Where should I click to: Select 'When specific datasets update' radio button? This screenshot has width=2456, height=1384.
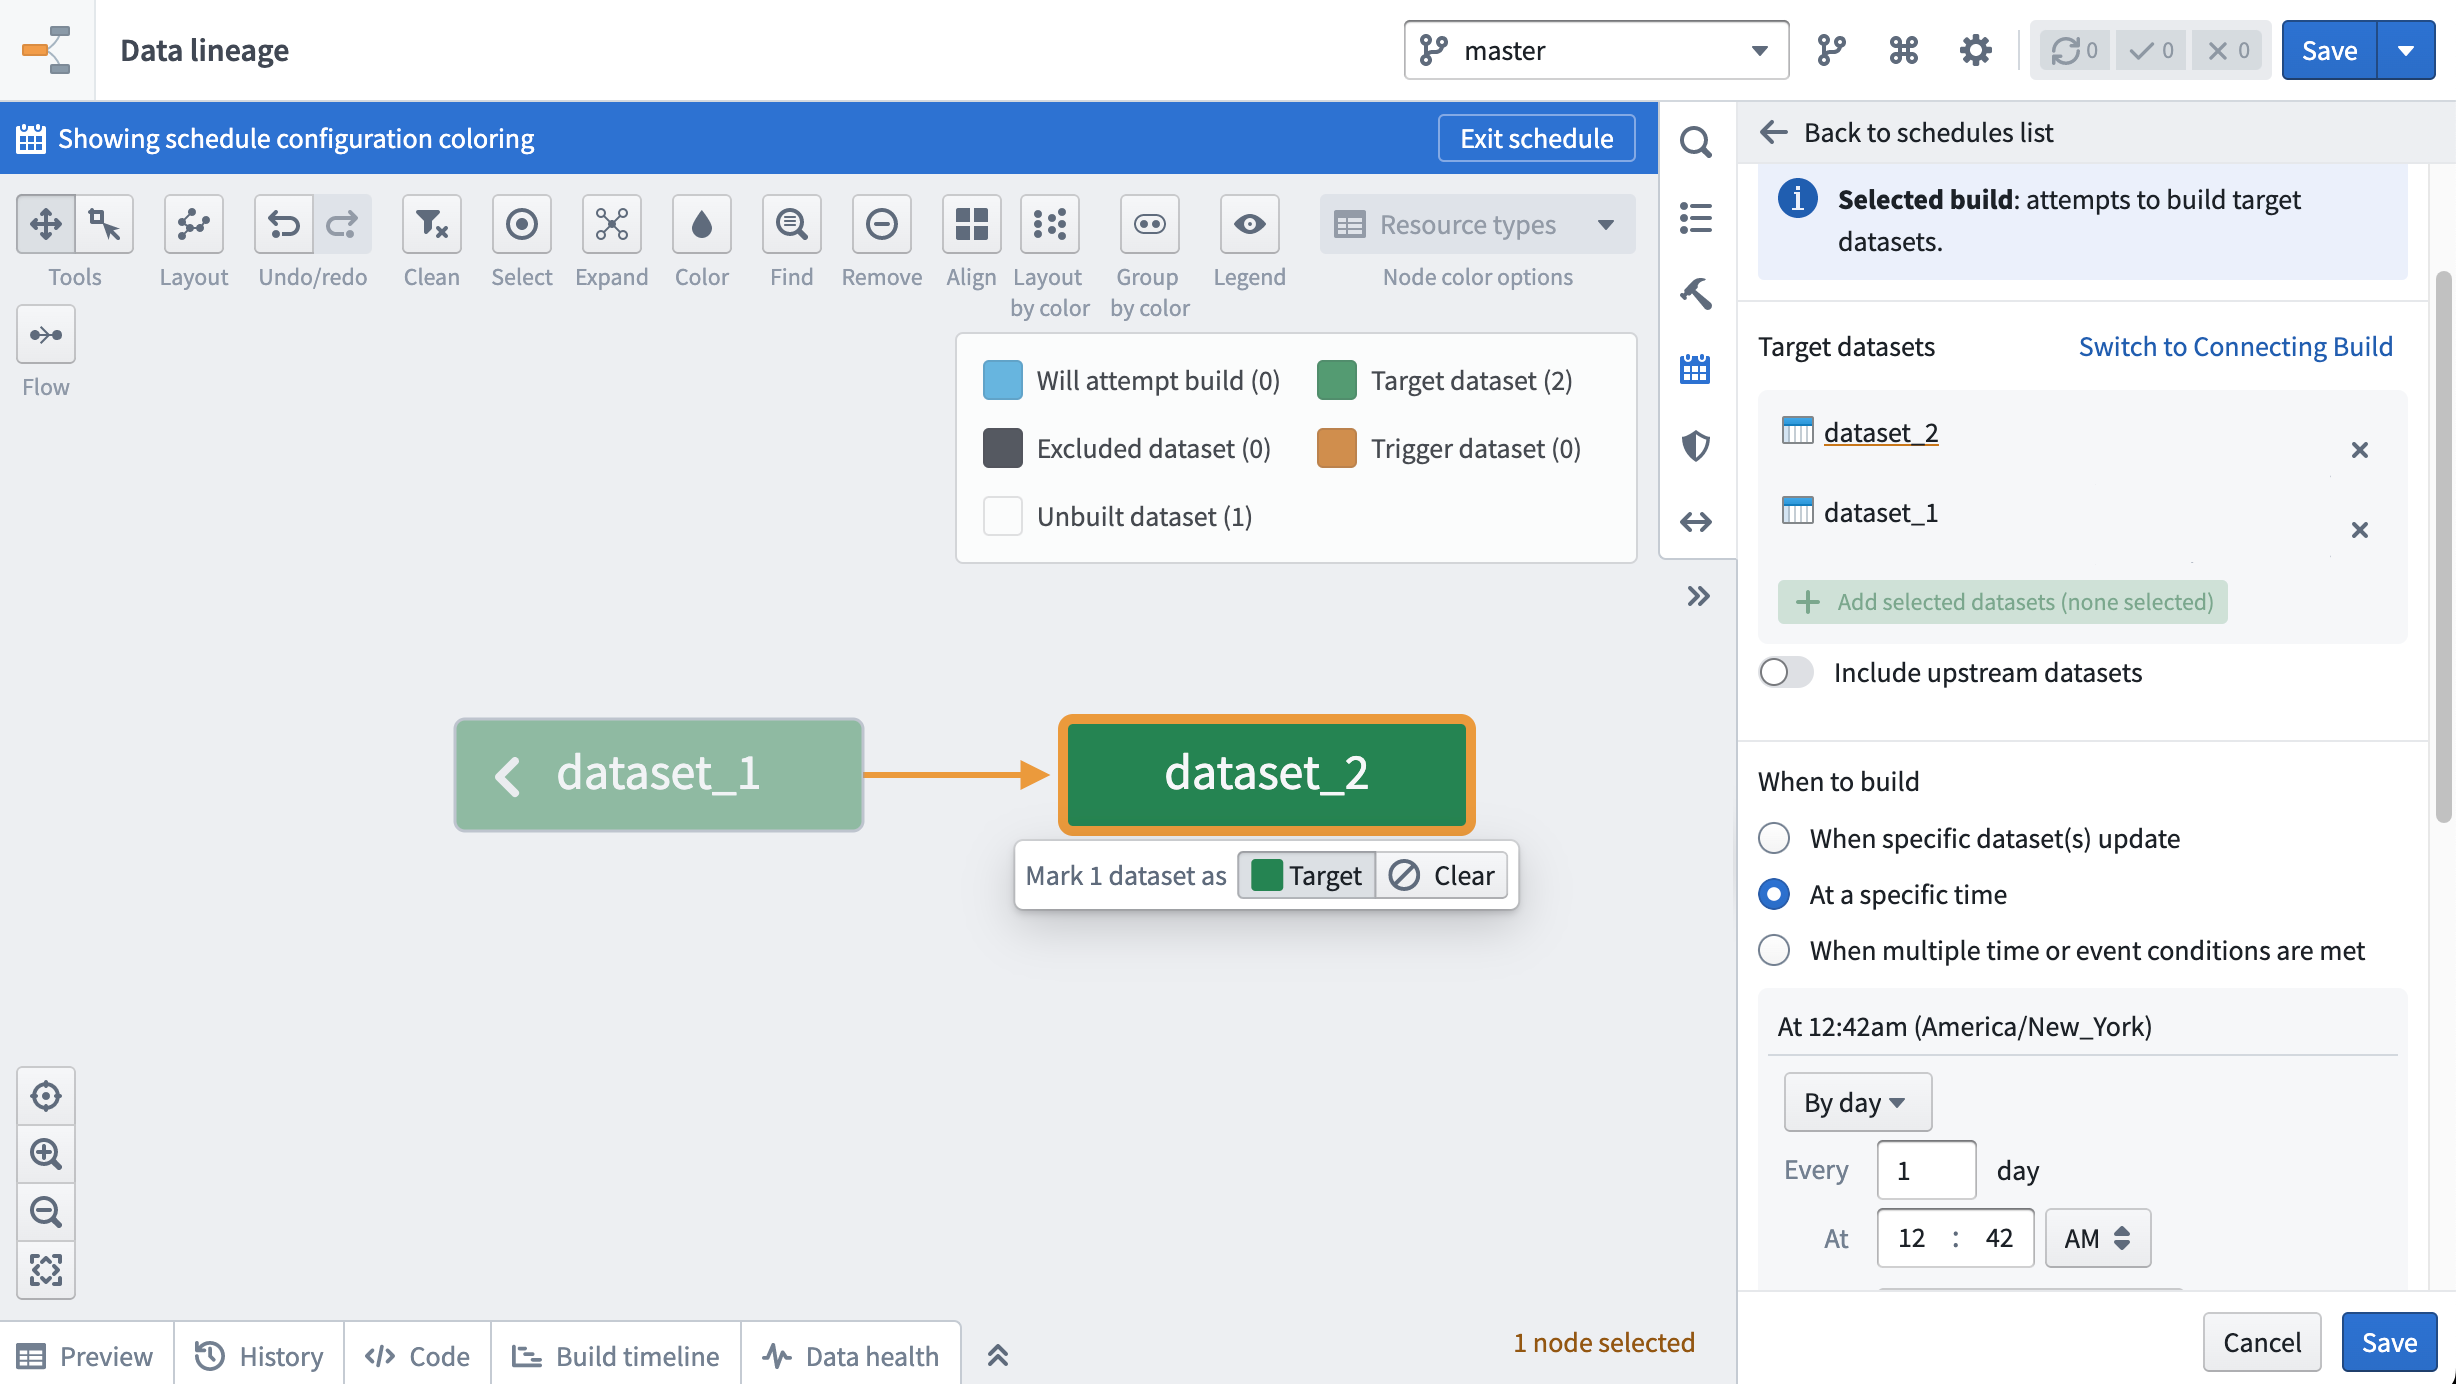[x=1773, y=837]
